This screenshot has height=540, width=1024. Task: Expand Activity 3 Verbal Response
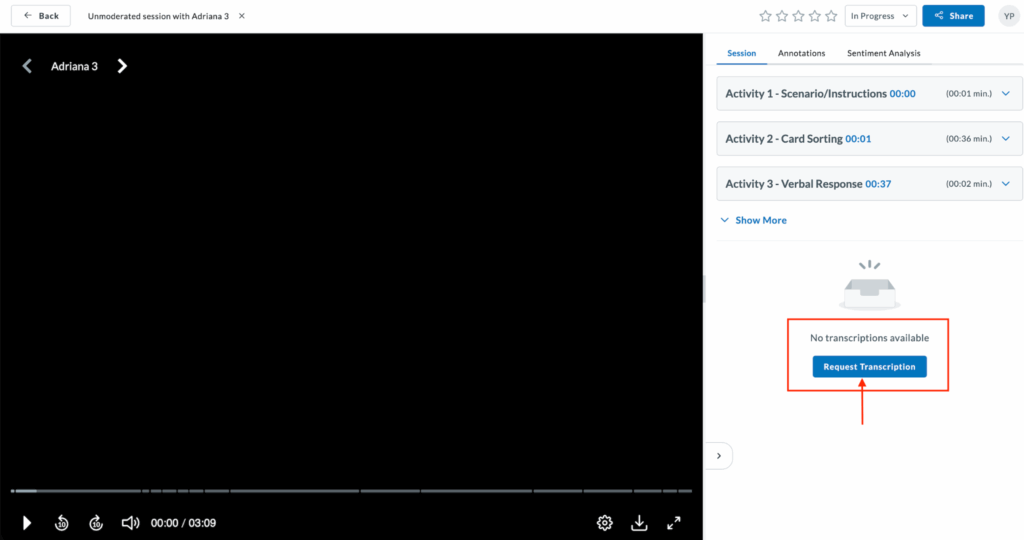(1006, 183)
